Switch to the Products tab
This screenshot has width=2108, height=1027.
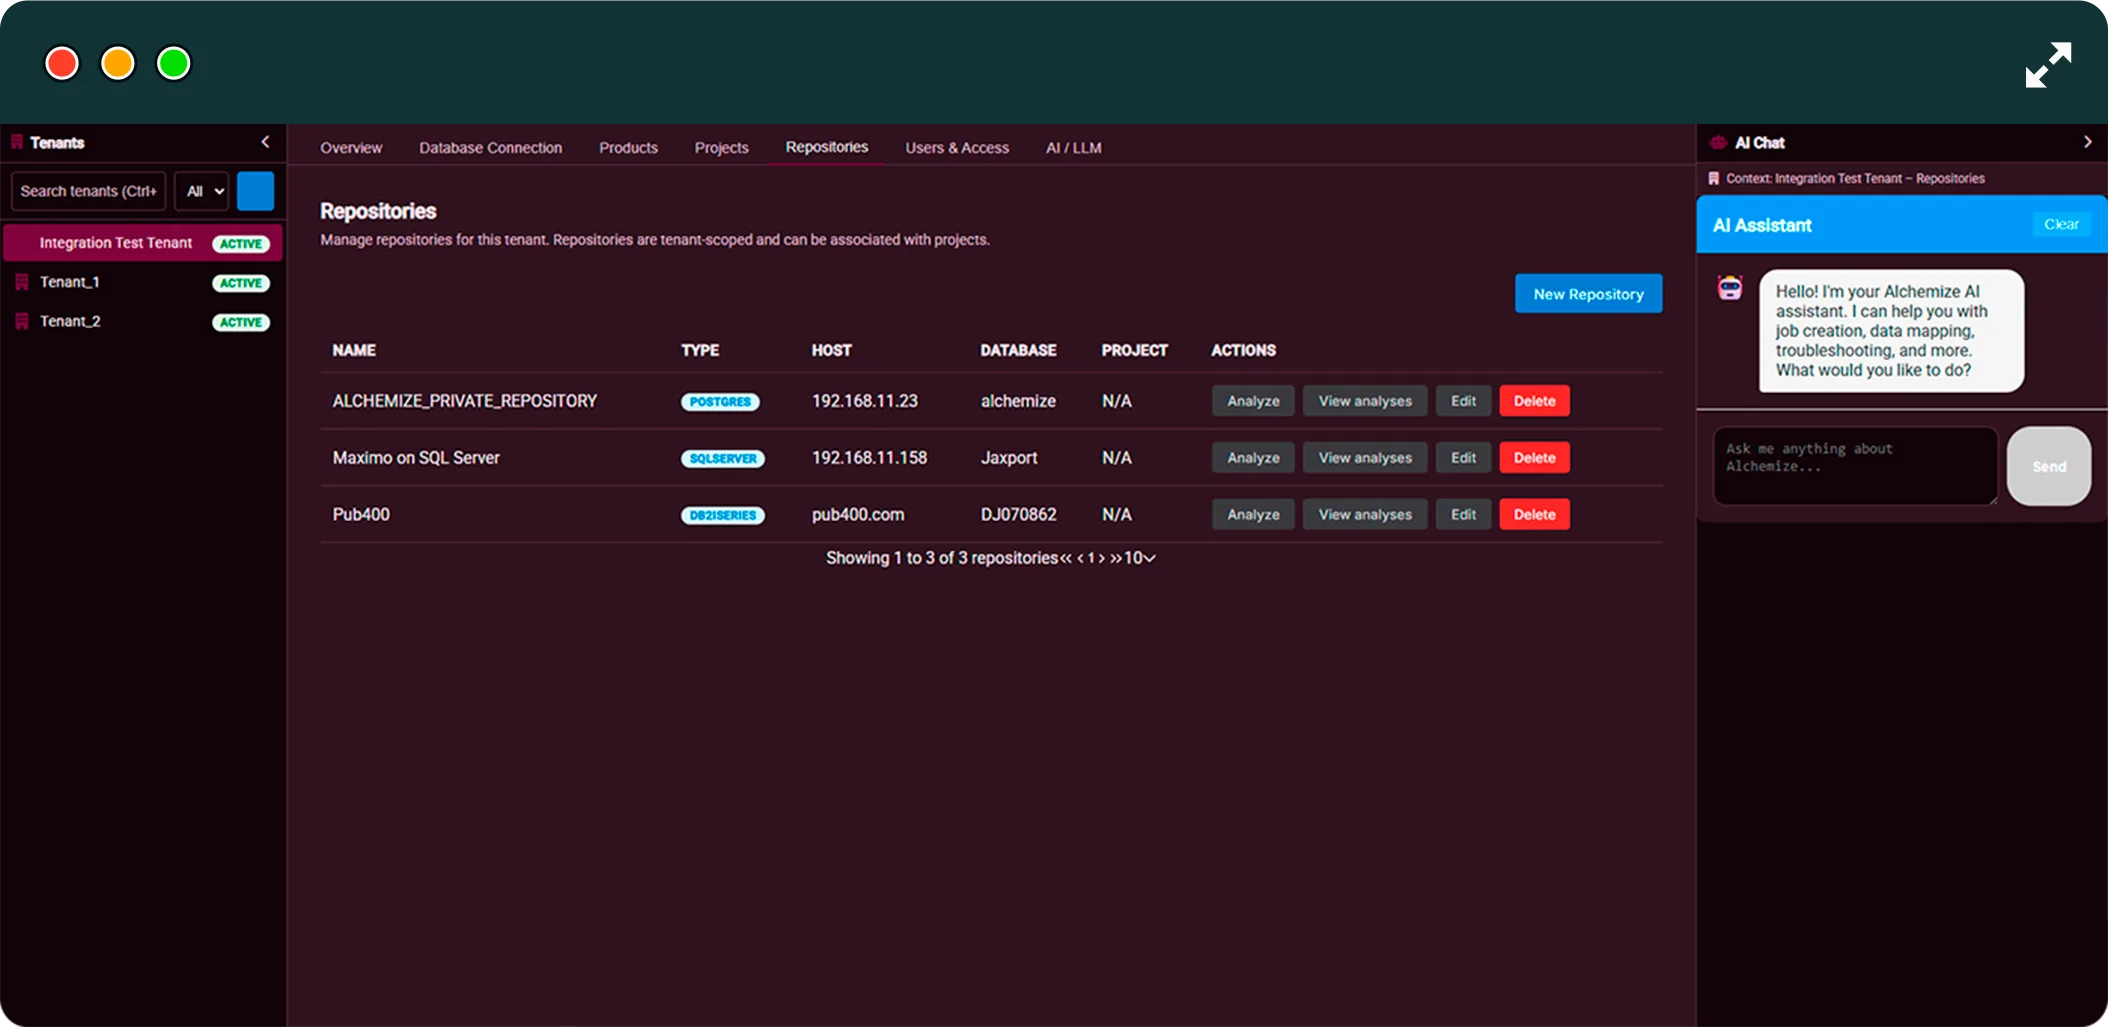pos(628,148)
